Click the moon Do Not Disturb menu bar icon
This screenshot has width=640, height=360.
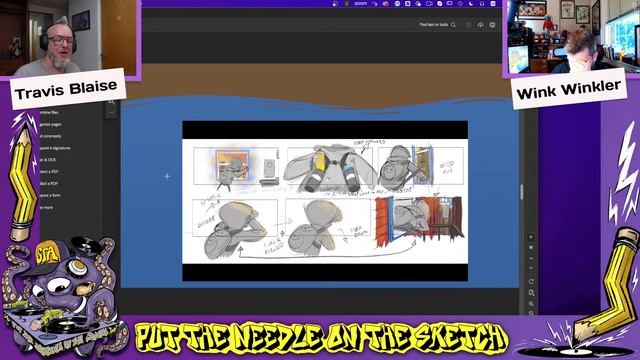(x=471, y=3)
